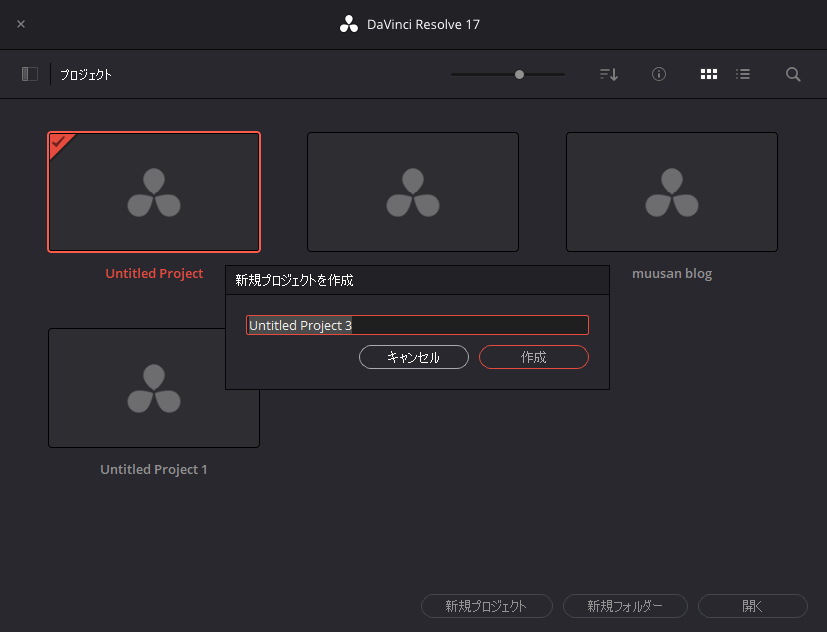Close the Project Manager window
Viewport: 827px width, 632px height.
pos(21,24)
